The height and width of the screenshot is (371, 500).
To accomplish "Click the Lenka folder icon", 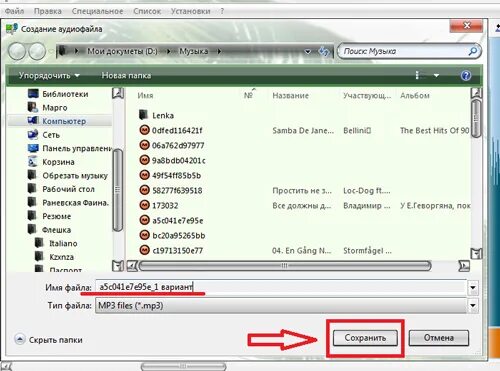I will (143, 115).
